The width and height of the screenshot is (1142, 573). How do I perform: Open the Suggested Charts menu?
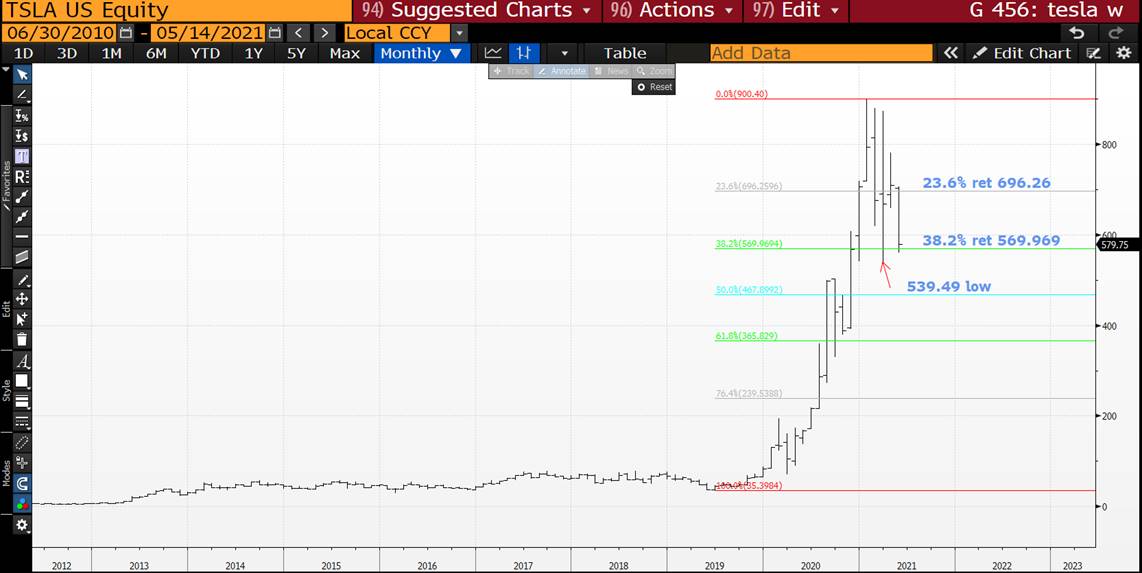pos(478,10)
